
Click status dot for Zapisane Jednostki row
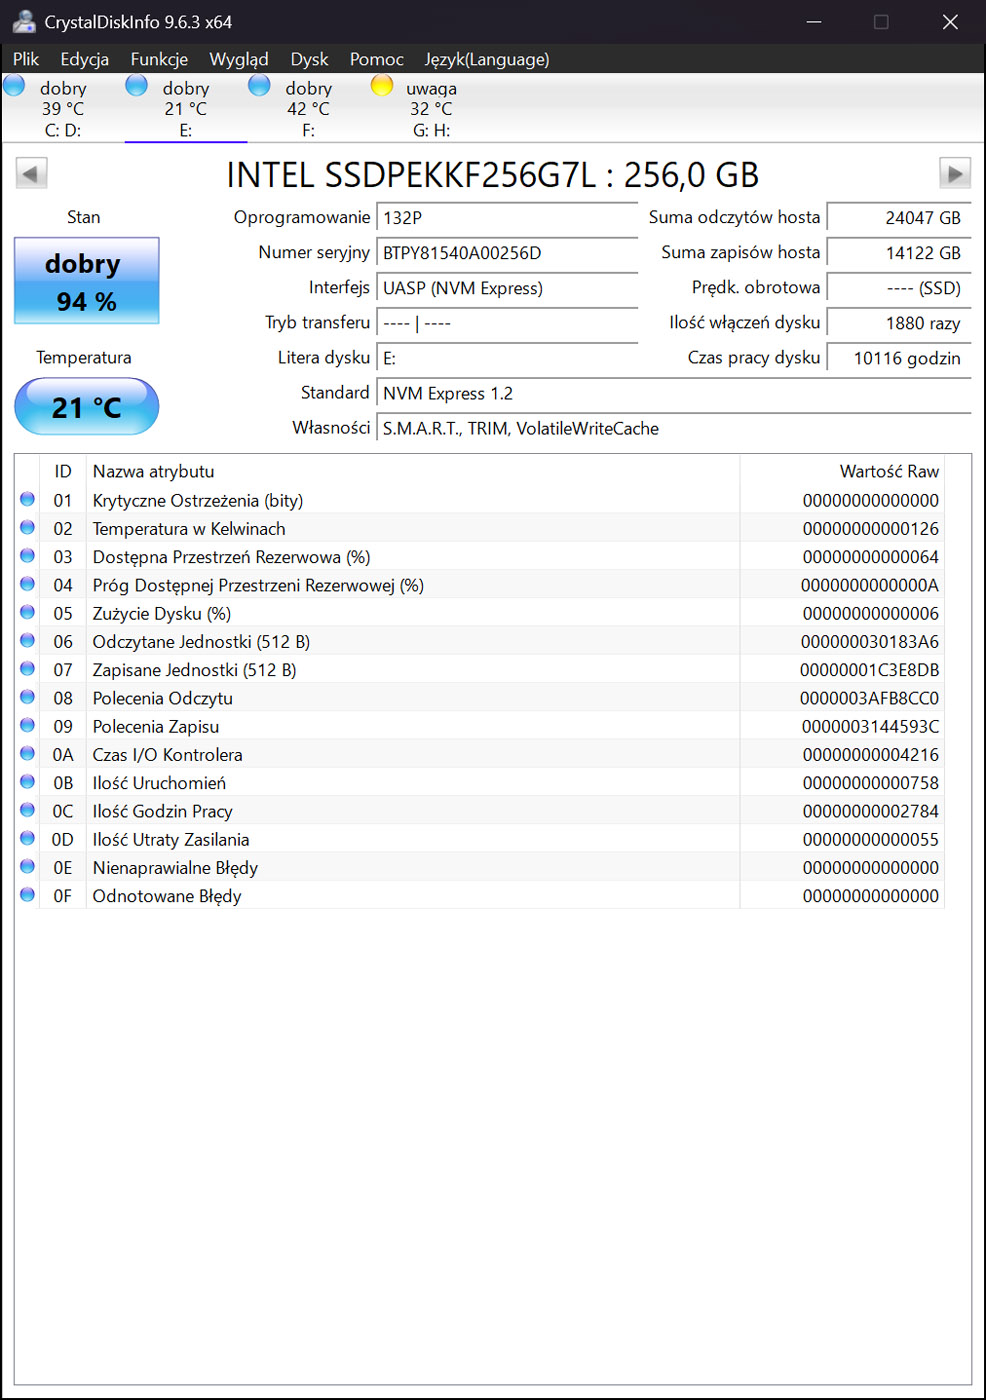pyautogui.click(x=27, y=668)
